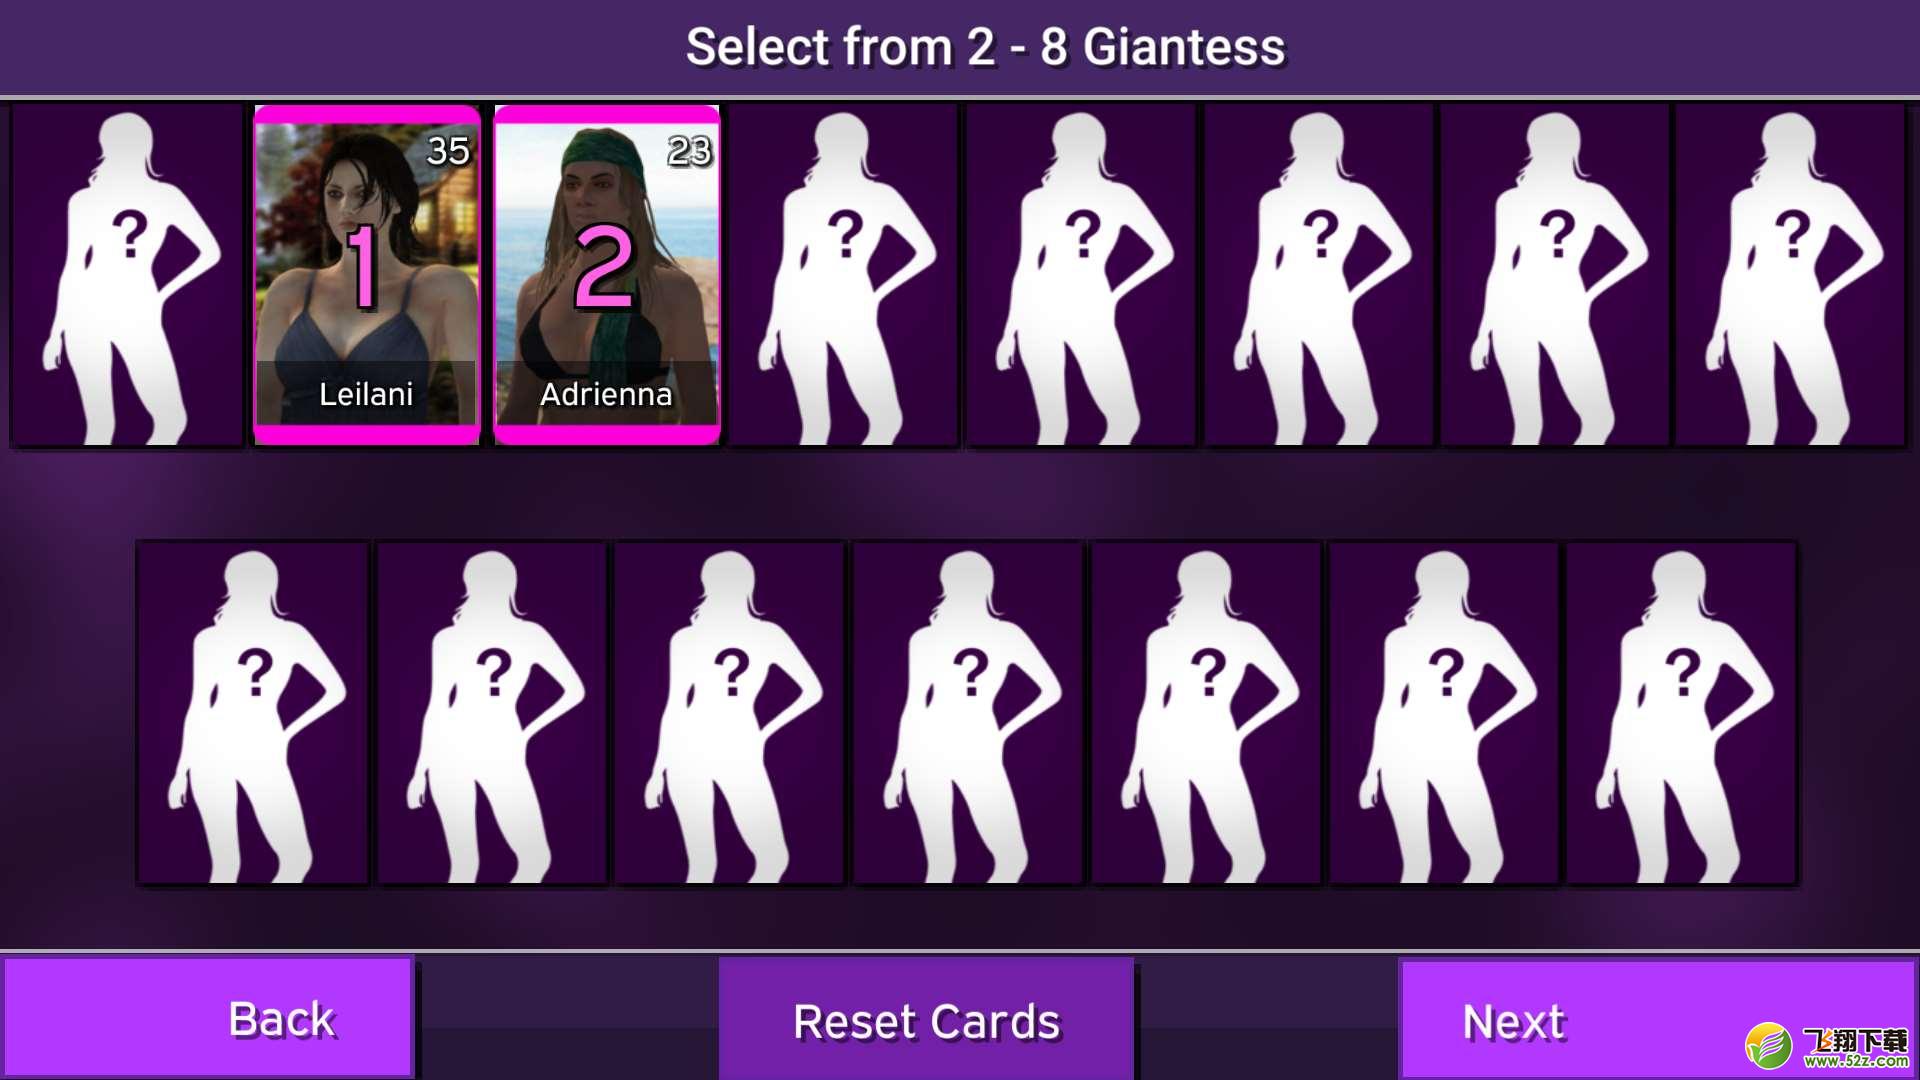
Task: Choose the fifth card in the top row
Action: [1081, 275]
